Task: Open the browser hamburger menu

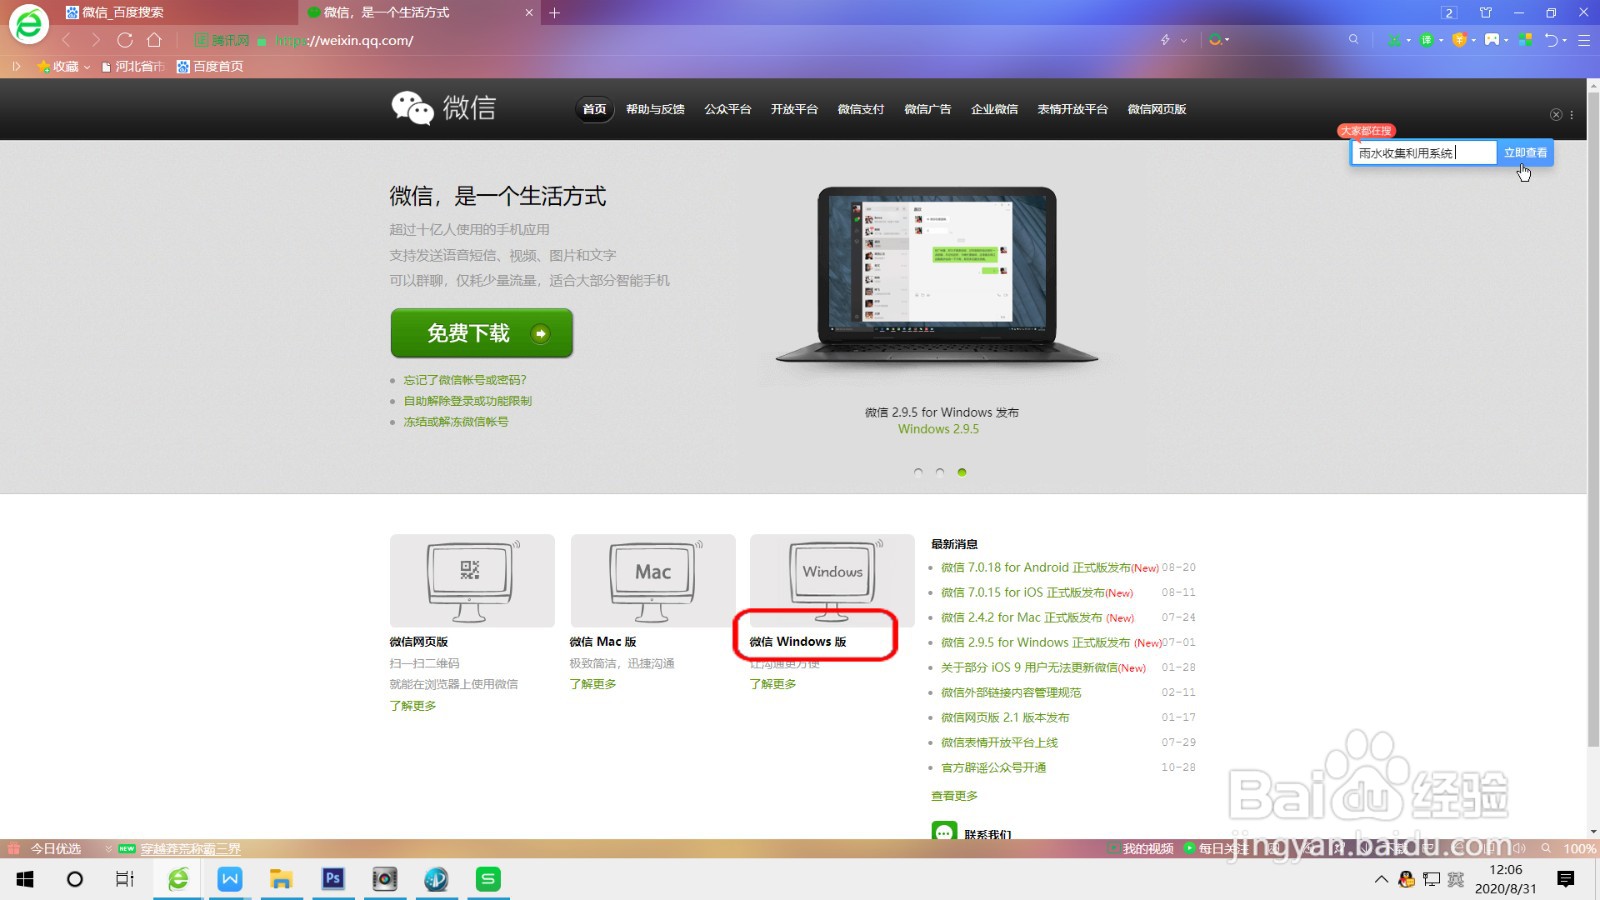Action: pyautogui.click(x=1584, y=40)
